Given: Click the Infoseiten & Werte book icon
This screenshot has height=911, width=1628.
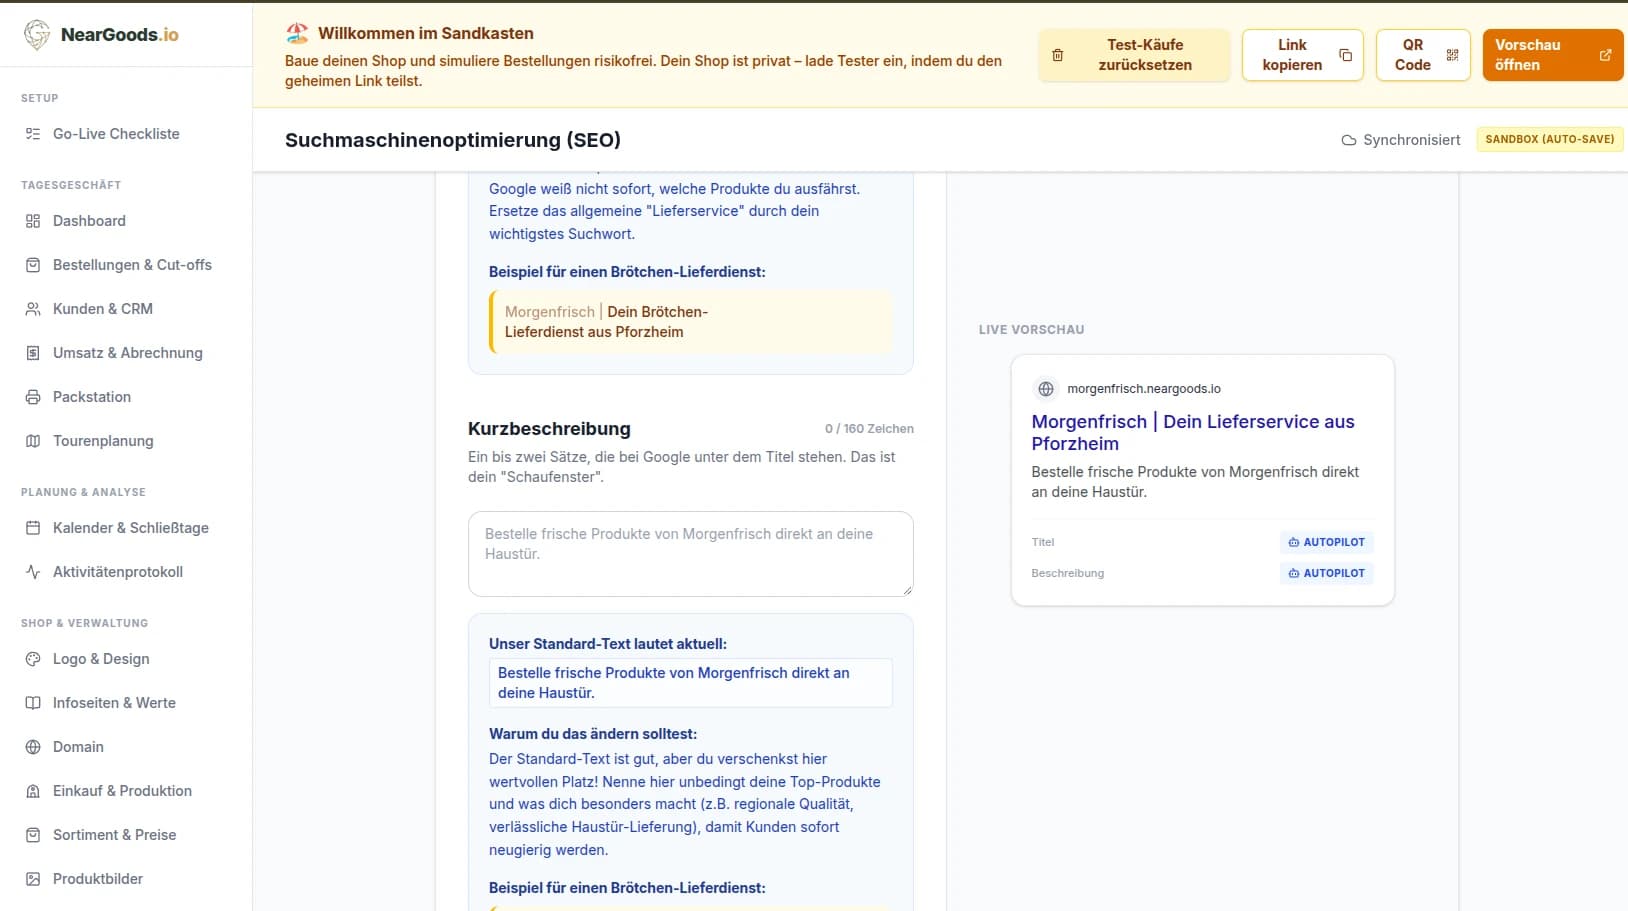Looking at the screenshot, I should 33,703.
